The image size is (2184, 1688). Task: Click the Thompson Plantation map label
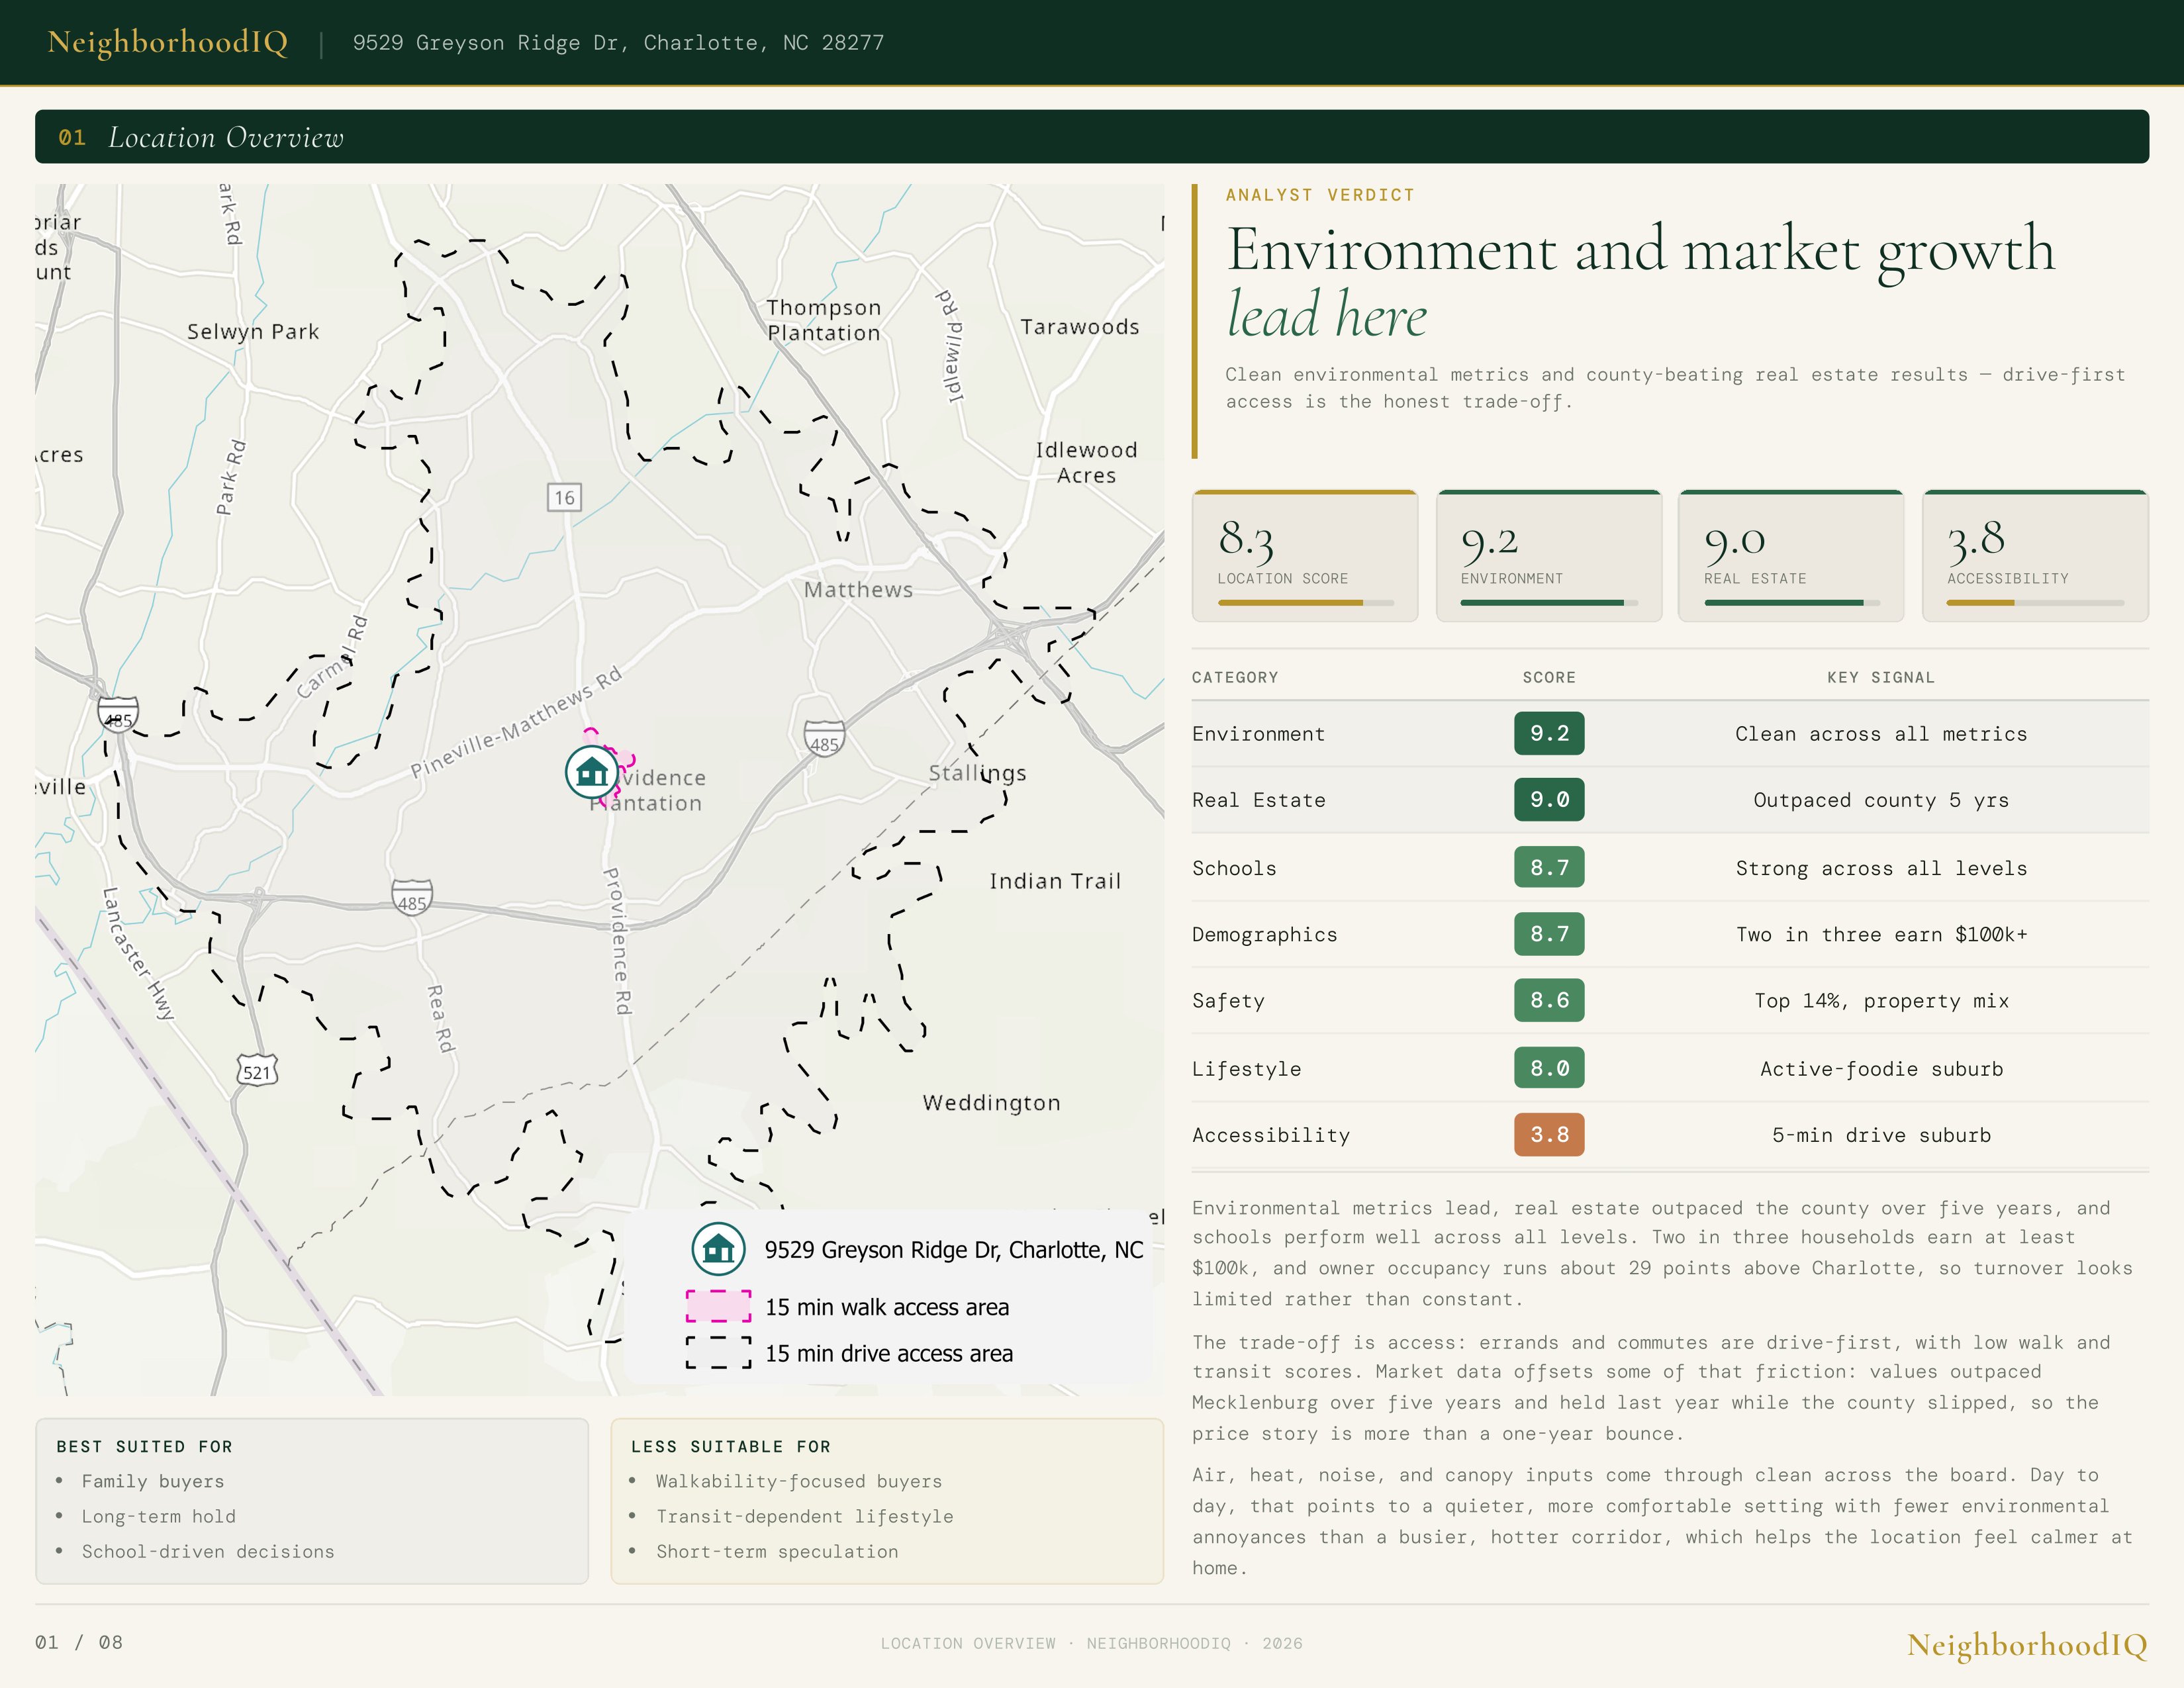pos(824,320)
